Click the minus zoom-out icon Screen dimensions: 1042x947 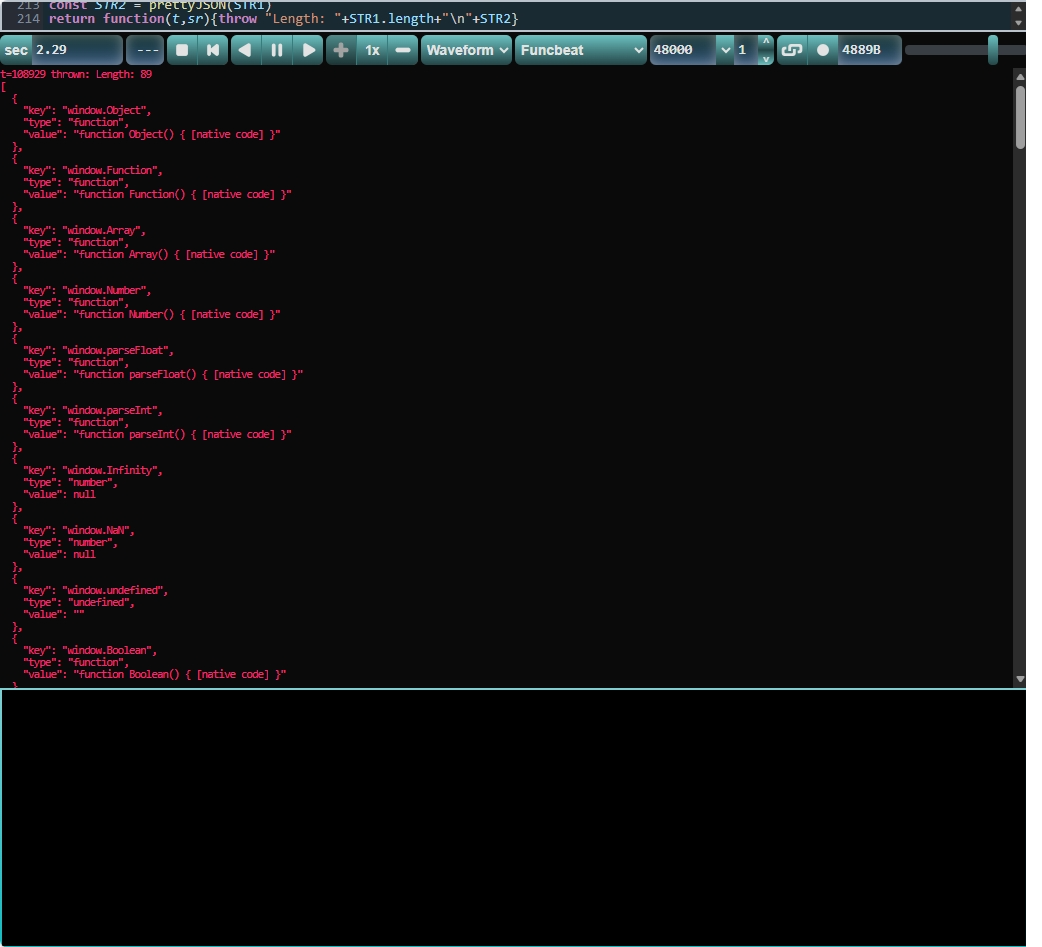click(x=403, y=50)
